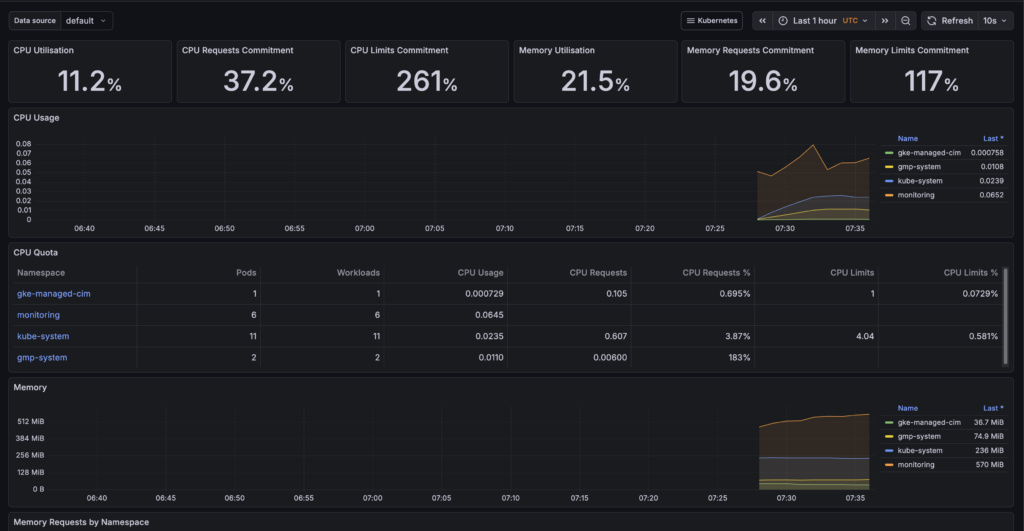The width and height of the screenshot is (1024, 531).
Task: Sort the CPU Usage legend by Last column
Action: click(993, 138)
